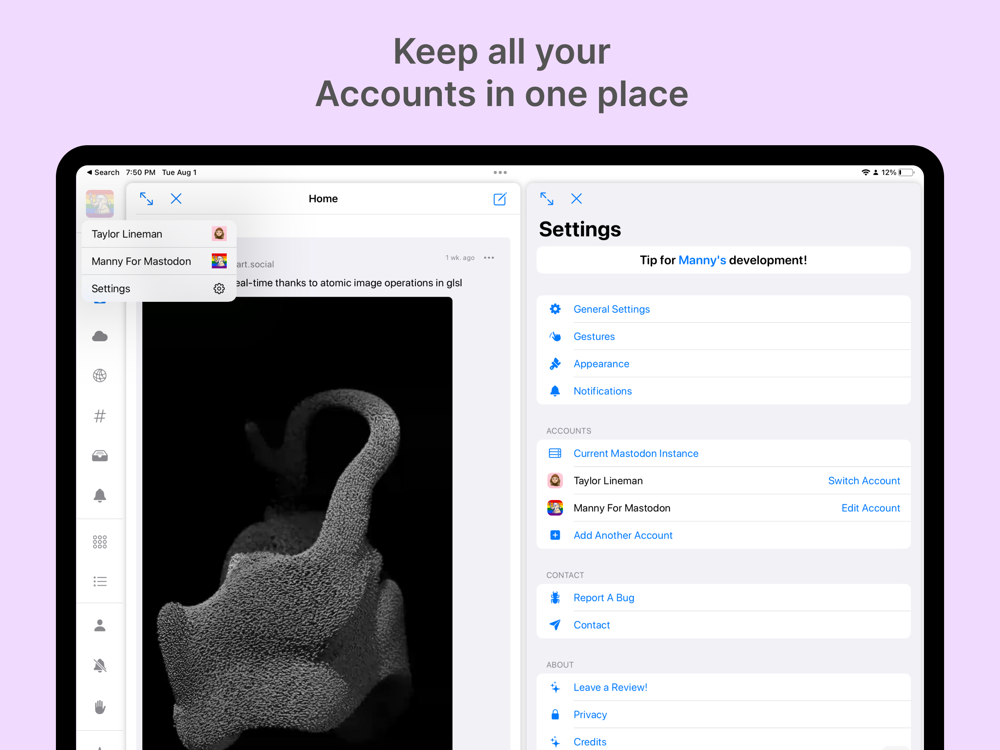Tap the plus icon beside Add Another Account
This screenshot has width=1000, height=750.
[x=555, y=535]
